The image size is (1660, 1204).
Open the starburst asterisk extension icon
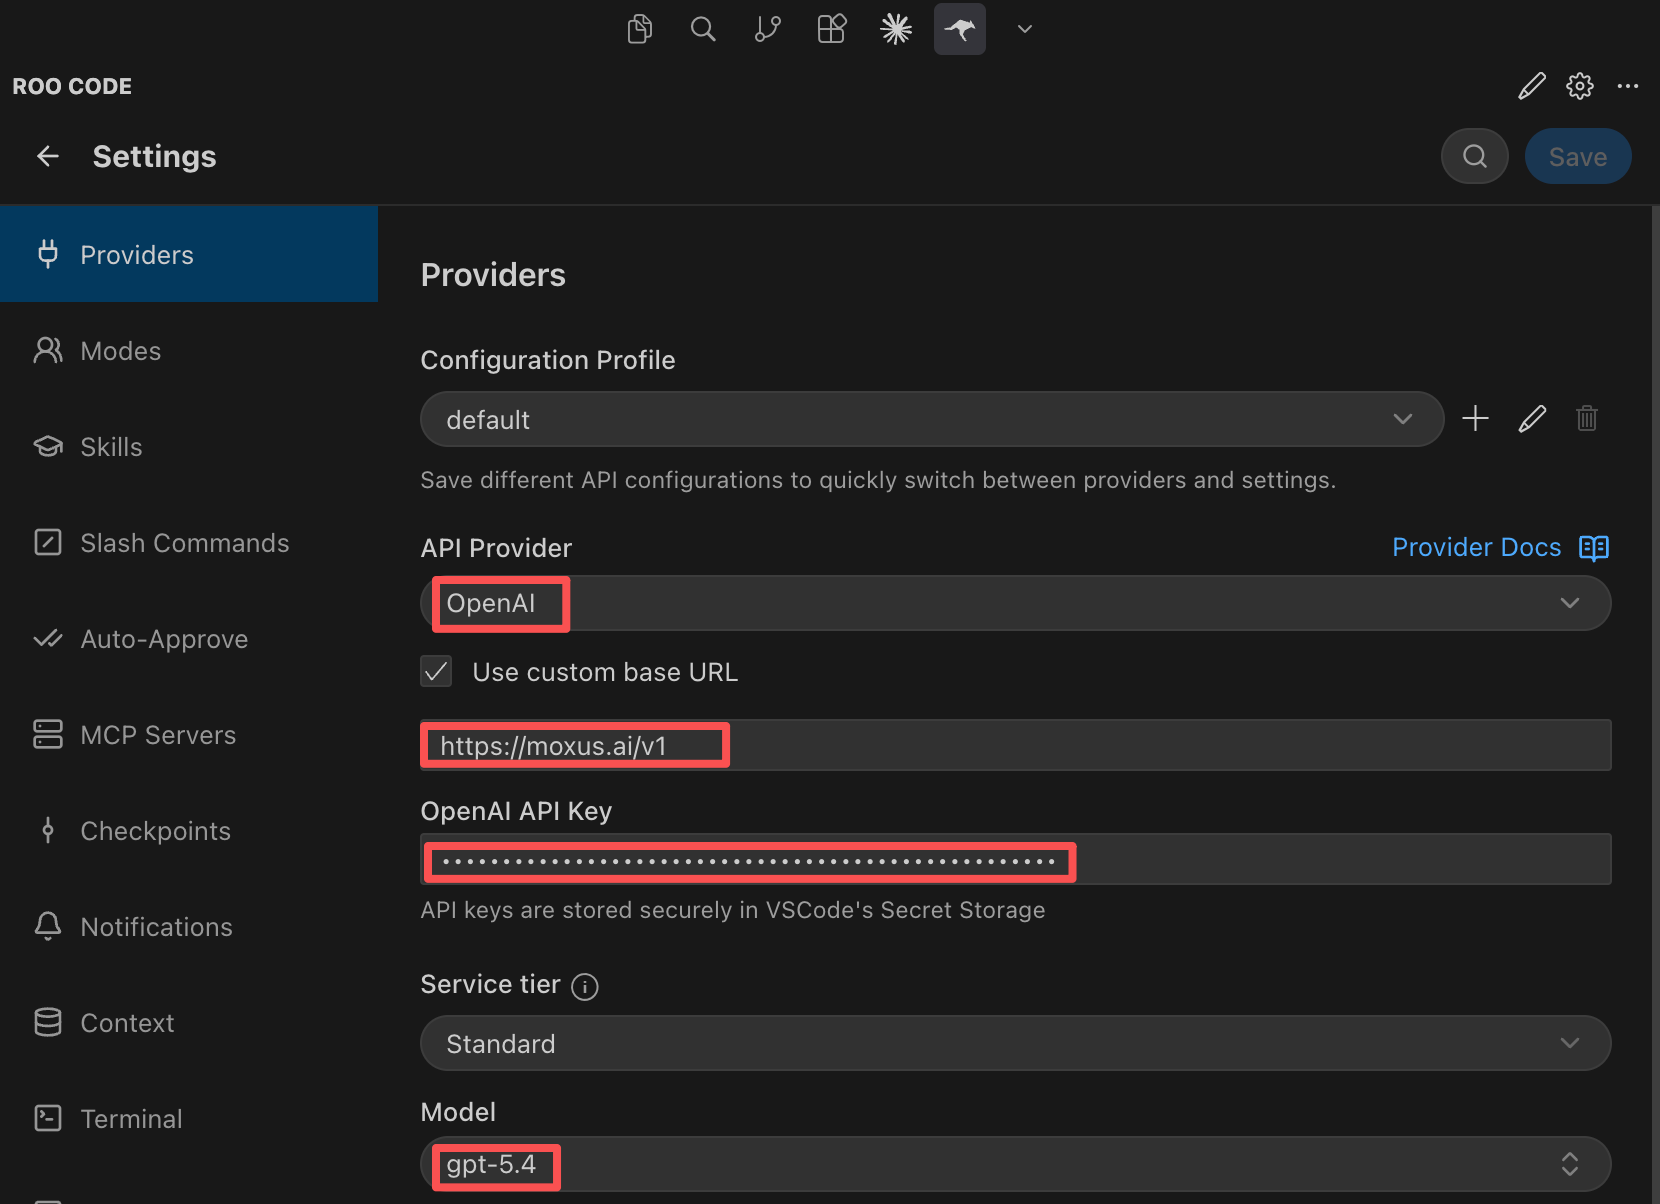896,29
